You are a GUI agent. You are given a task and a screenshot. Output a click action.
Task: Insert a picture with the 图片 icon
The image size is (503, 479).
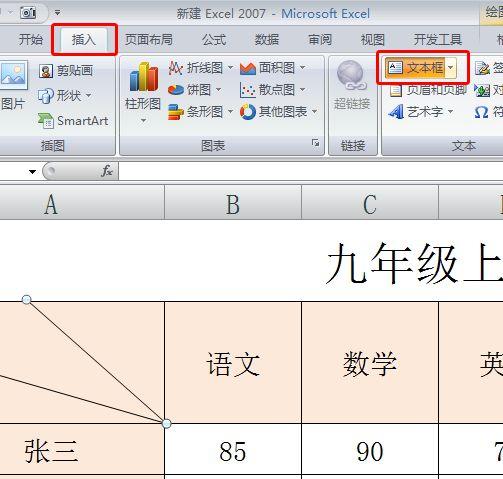pos(13,75)
